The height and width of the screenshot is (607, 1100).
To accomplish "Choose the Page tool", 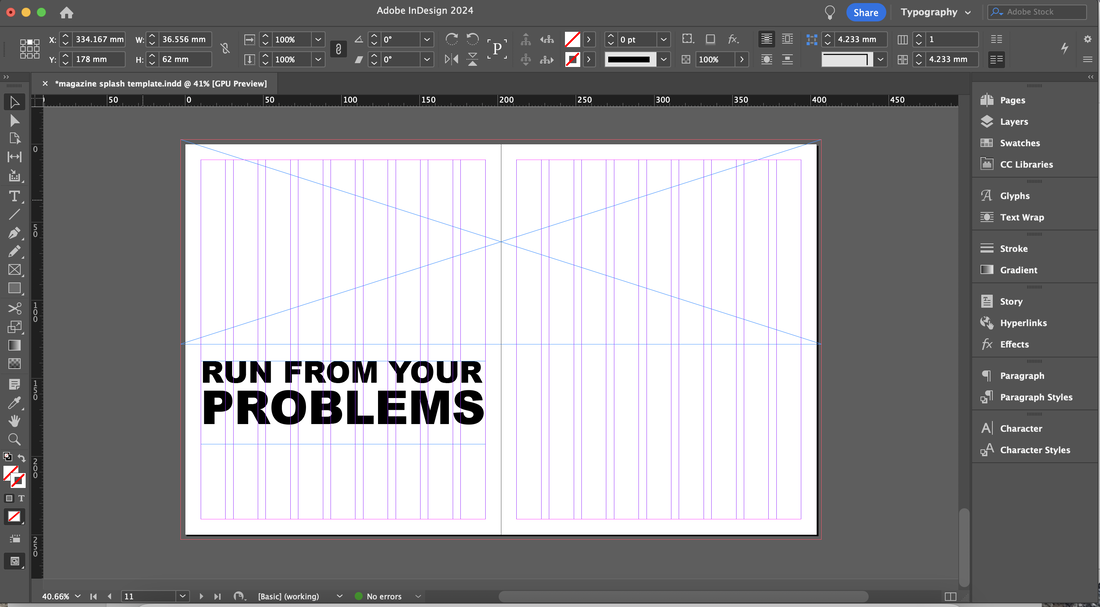I will [14, 139].
